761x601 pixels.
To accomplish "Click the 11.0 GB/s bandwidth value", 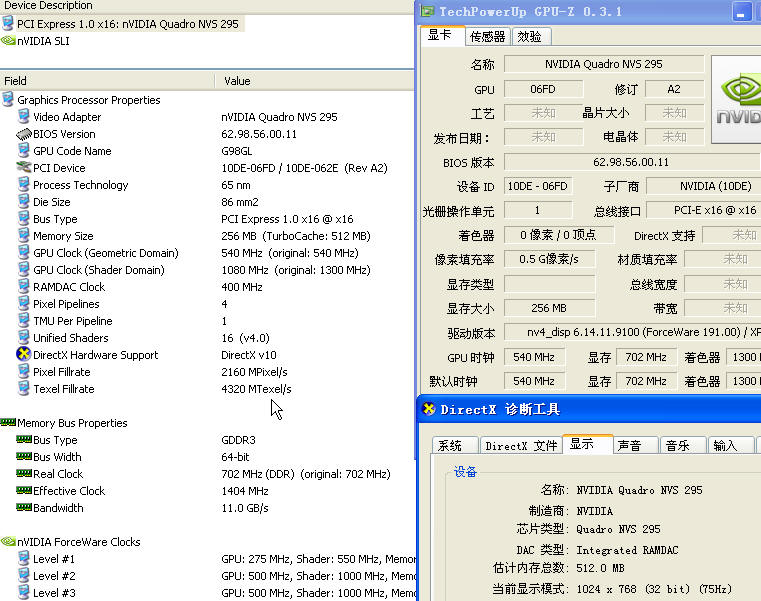I will pos(245,508).
